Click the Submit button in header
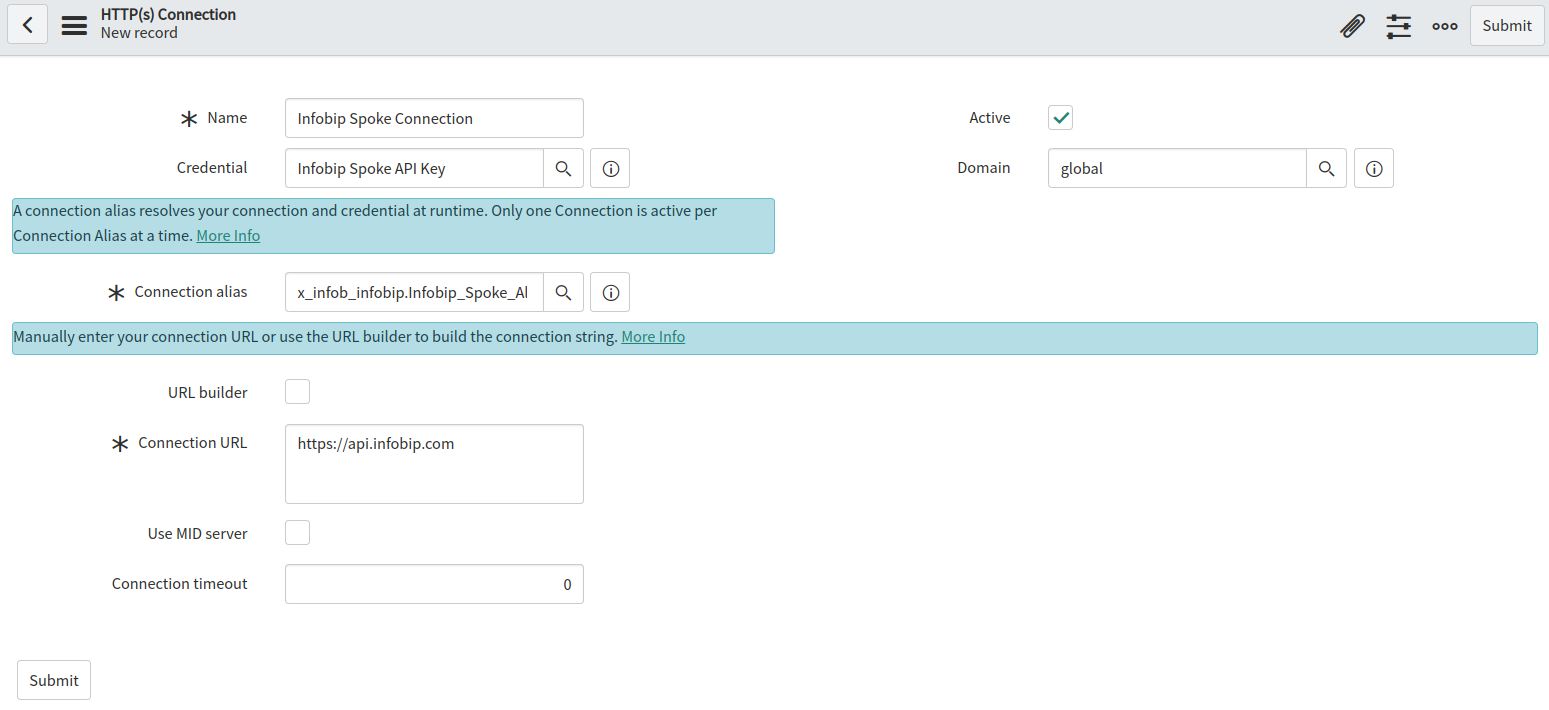 coord(1506,26)
